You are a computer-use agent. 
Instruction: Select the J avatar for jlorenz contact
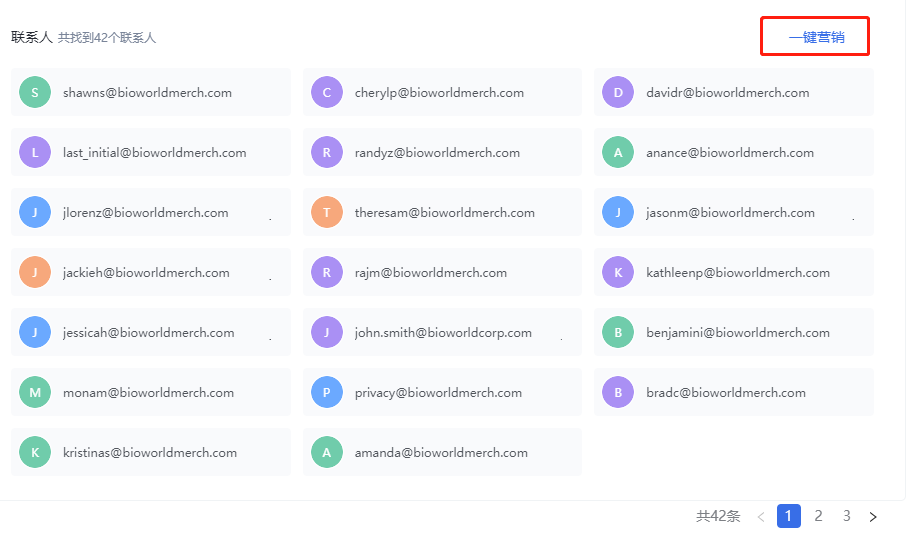click(35, 212)
